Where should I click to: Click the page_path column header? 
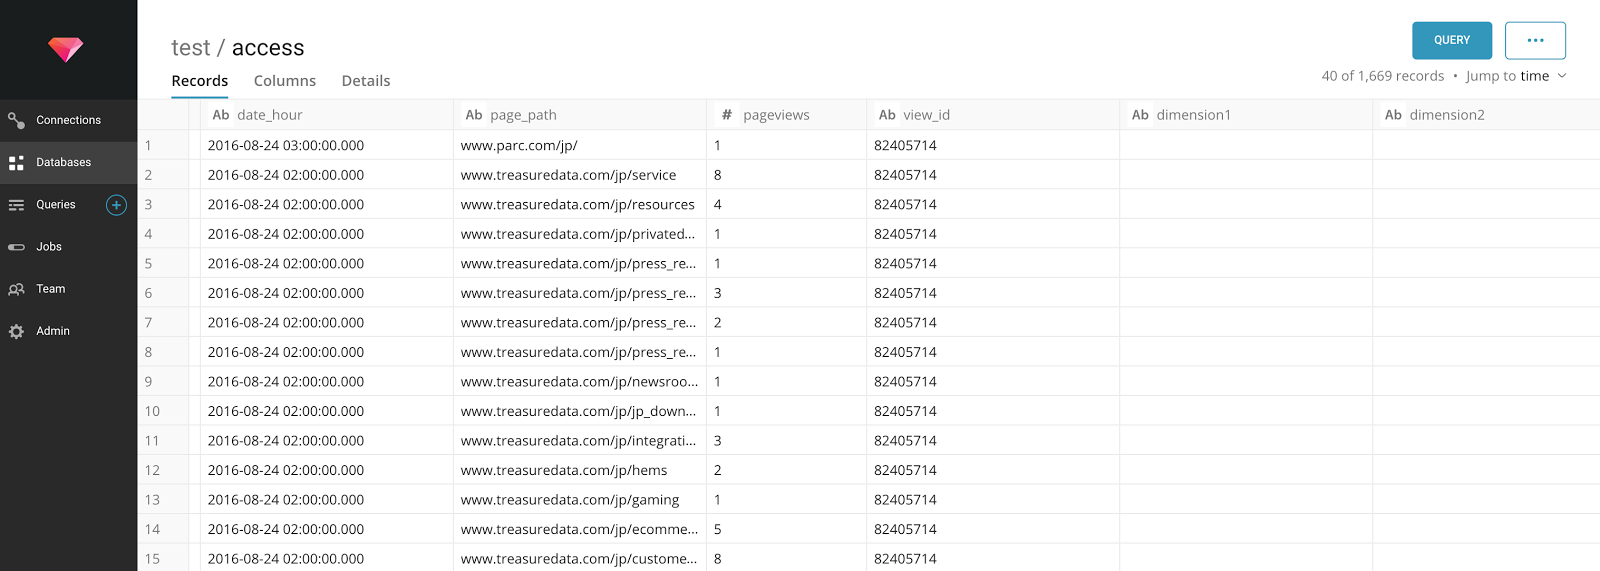pos(580,115)
